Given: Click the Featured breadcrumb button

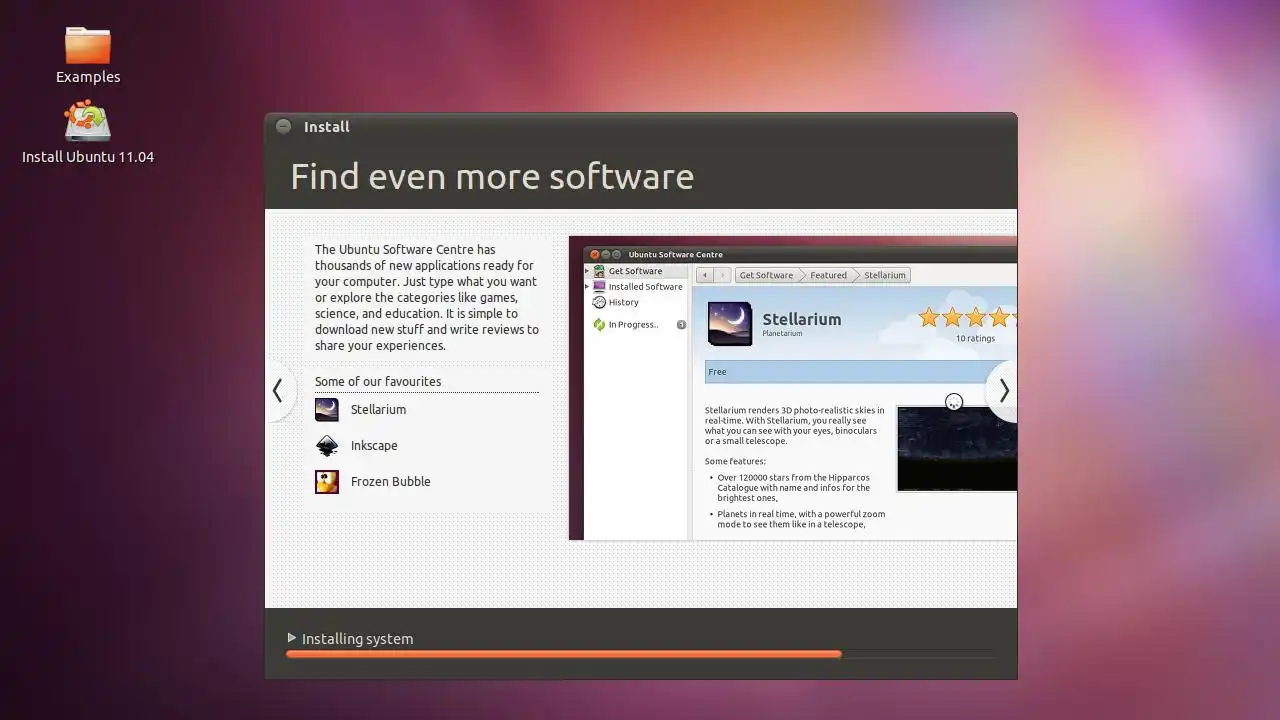Looking at the screenshot, I should coord(828,275).
